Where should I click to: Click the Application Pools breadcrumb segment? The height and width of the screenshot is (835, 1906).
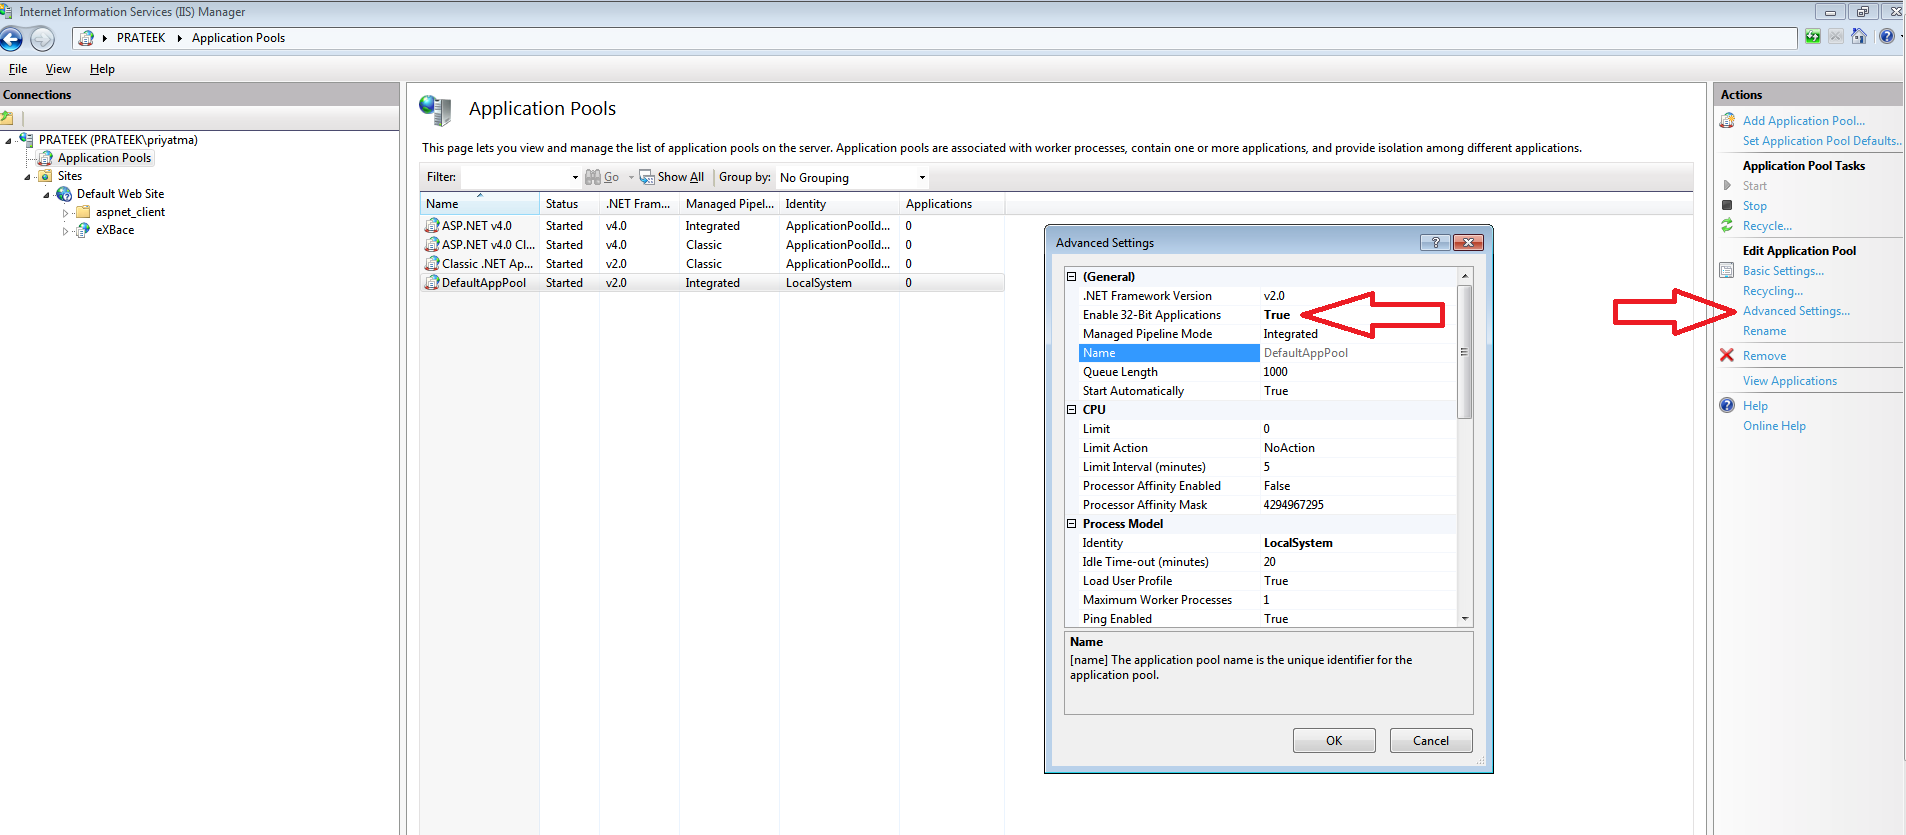(x=238, y=38)
